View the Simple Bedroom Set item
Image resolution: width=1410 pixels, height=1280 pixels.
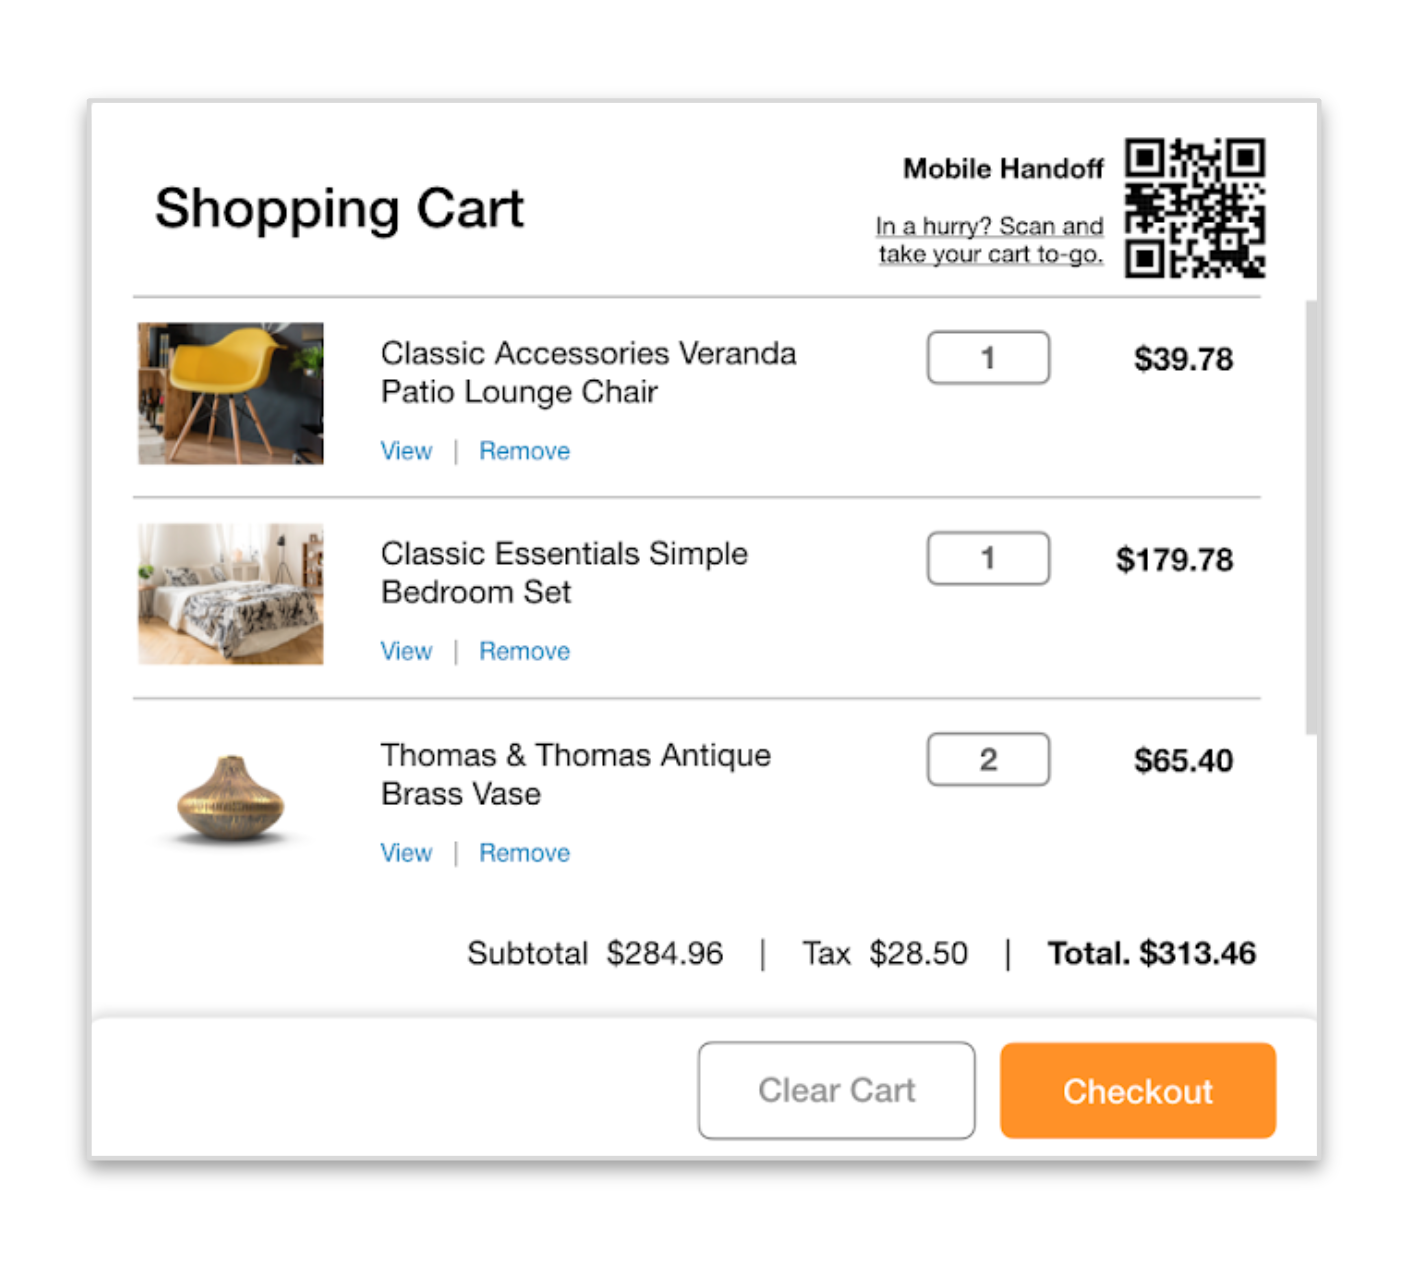point(406,651)
